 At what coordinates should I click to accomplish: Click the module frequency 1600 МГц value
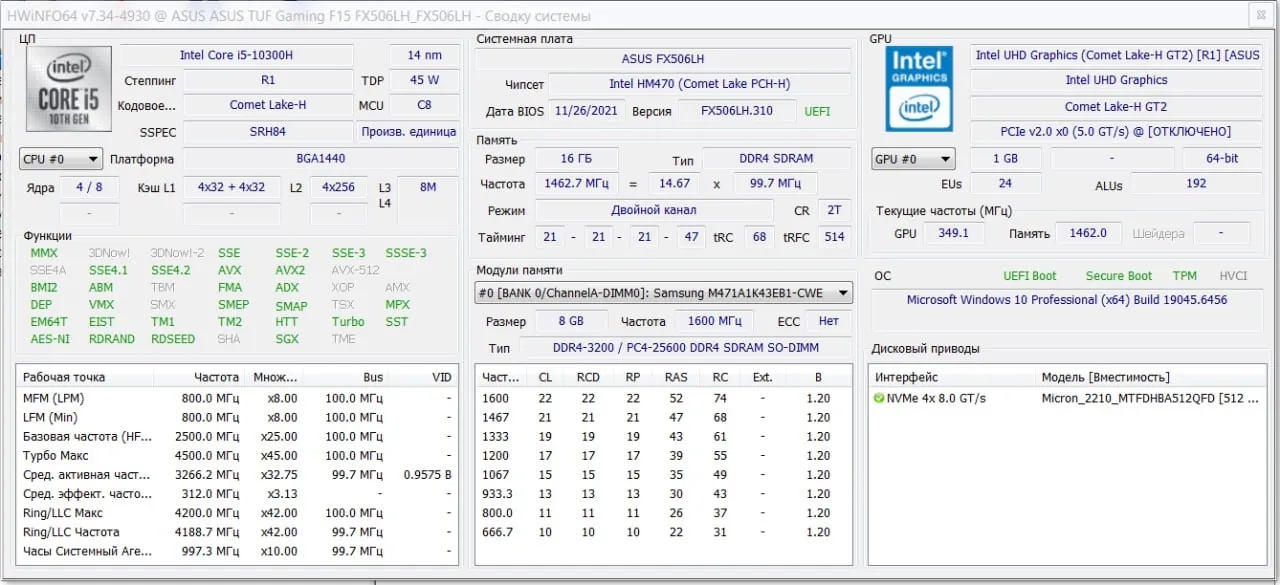point(714,321)
